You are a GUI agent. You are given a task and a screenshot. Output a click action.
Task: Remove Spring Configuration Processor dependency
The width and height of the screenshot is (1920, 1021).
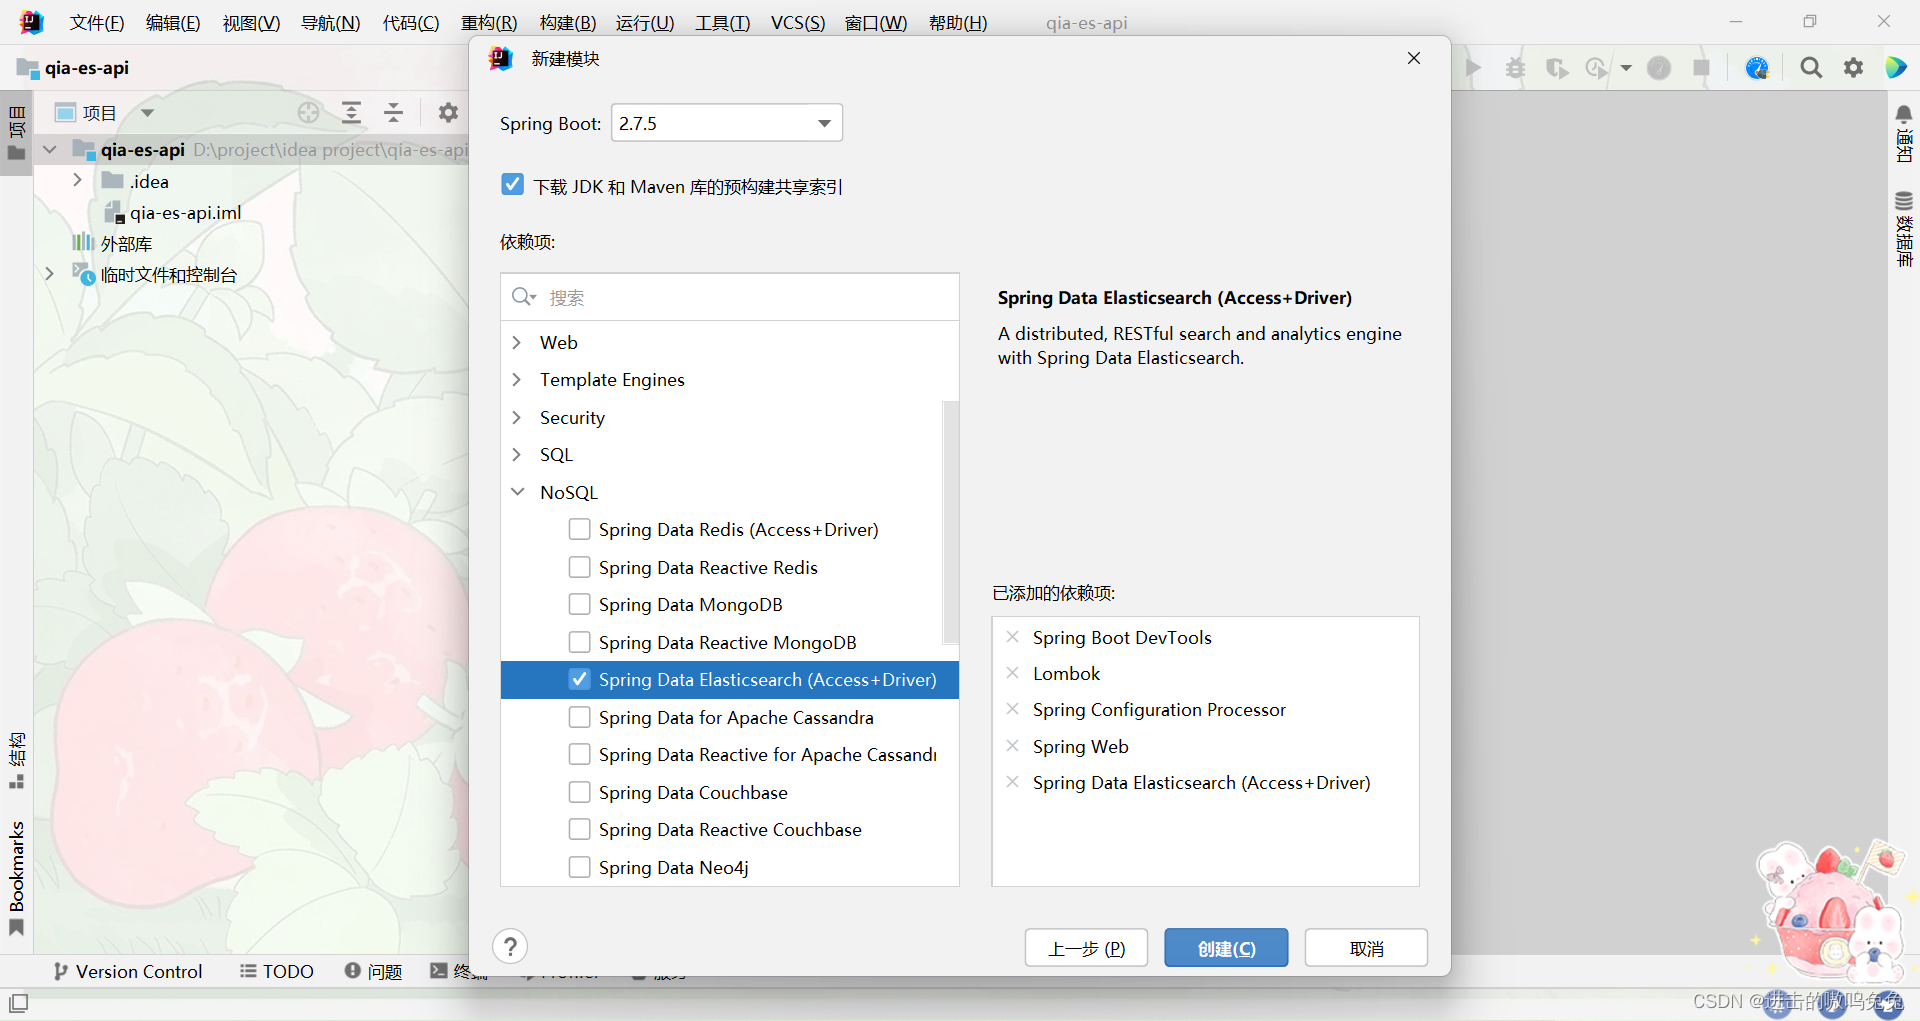[1013, 709]
